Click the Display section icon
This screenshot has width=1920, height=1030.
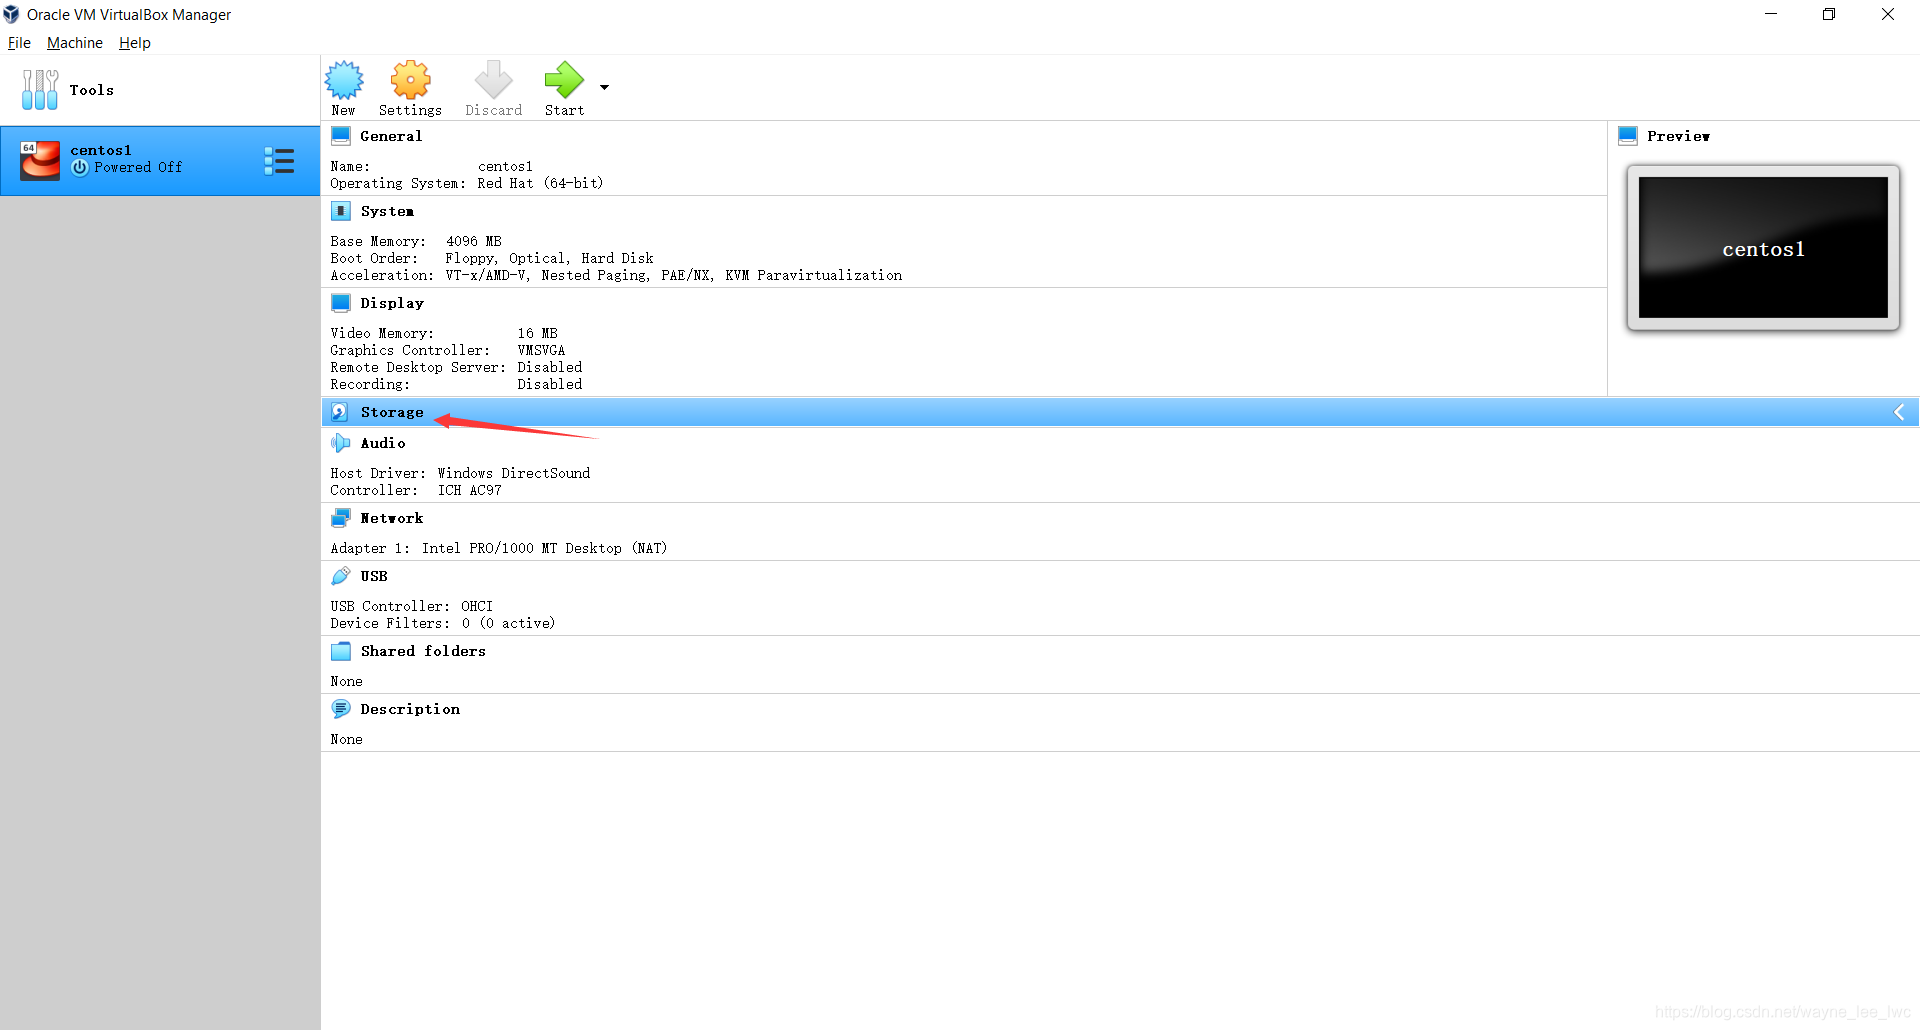point(341,303)
